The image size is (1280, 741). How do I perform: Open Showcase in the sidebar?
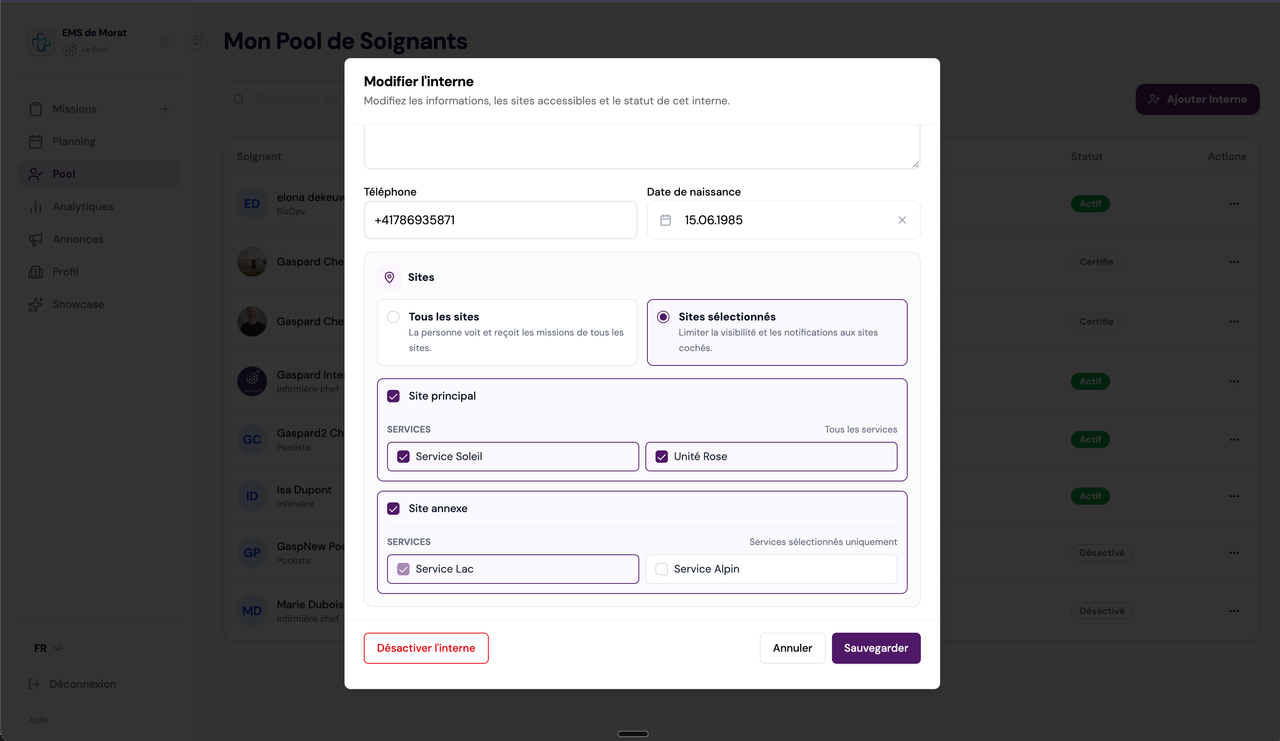[x=78, y=304]
